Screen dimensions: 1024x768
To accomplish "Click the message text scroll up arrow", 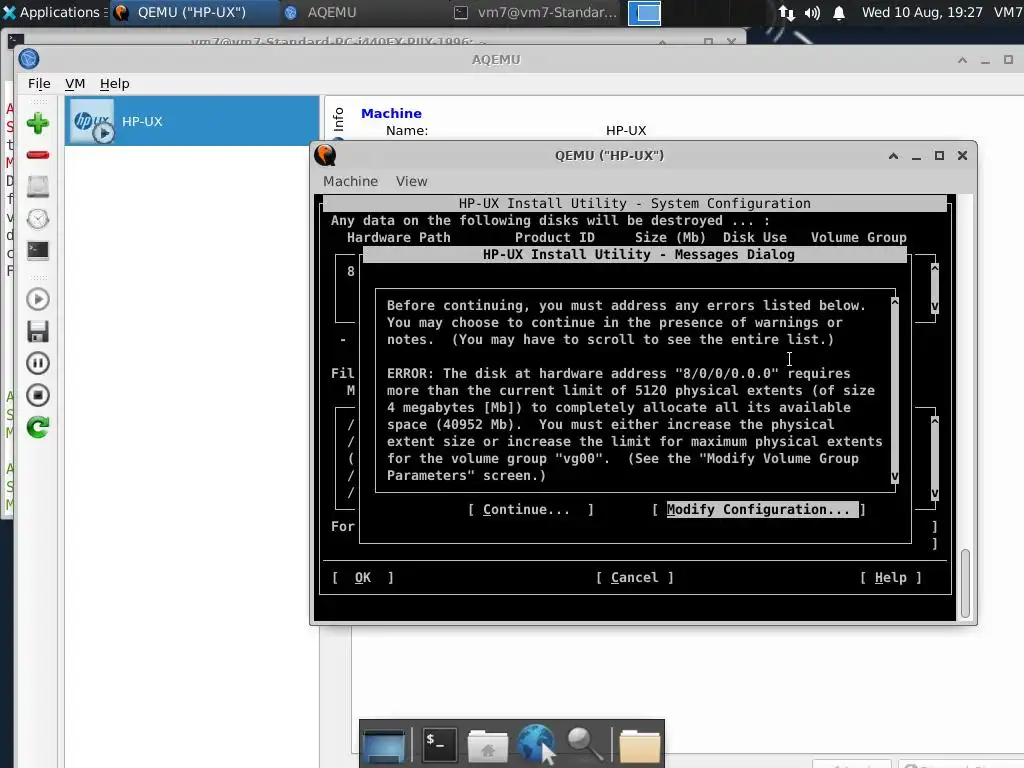I will (x=895, y=302).
